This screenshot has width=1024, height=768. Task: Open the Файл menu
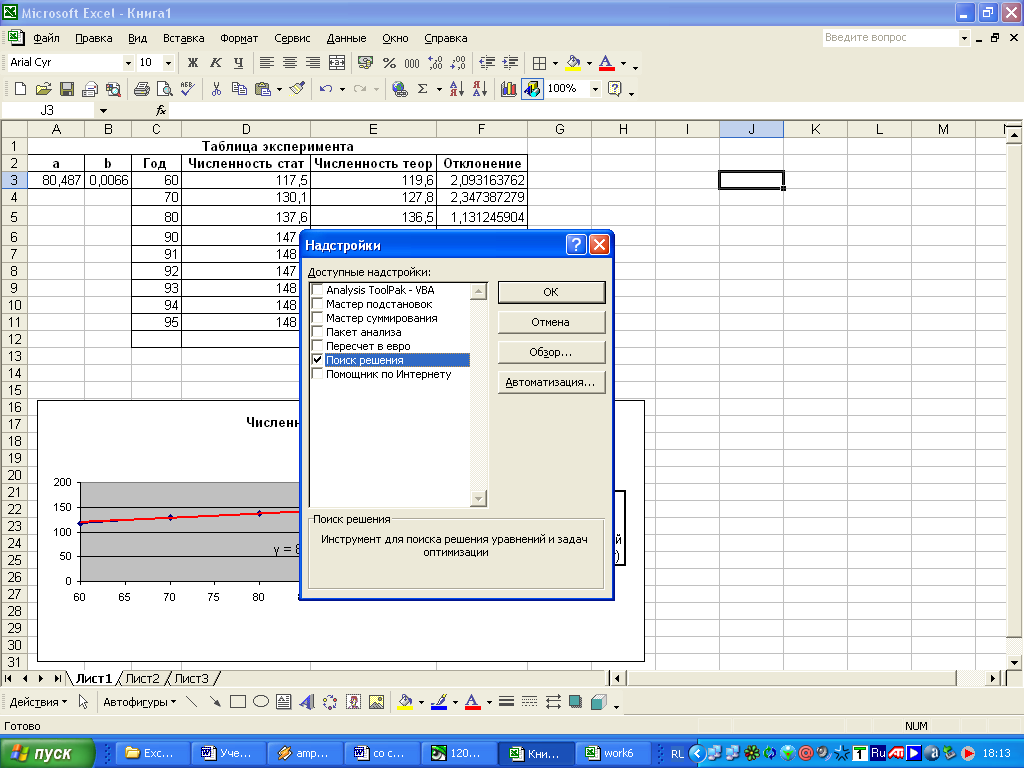coord(46,38)
